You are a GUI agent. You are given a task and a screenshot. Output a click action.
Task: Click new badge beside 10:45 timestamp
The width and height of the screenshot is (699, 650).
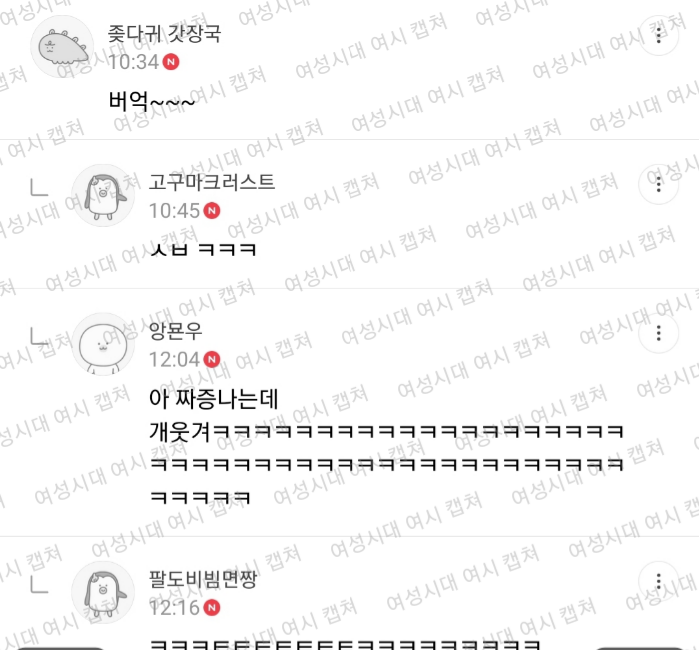[212, 210]
